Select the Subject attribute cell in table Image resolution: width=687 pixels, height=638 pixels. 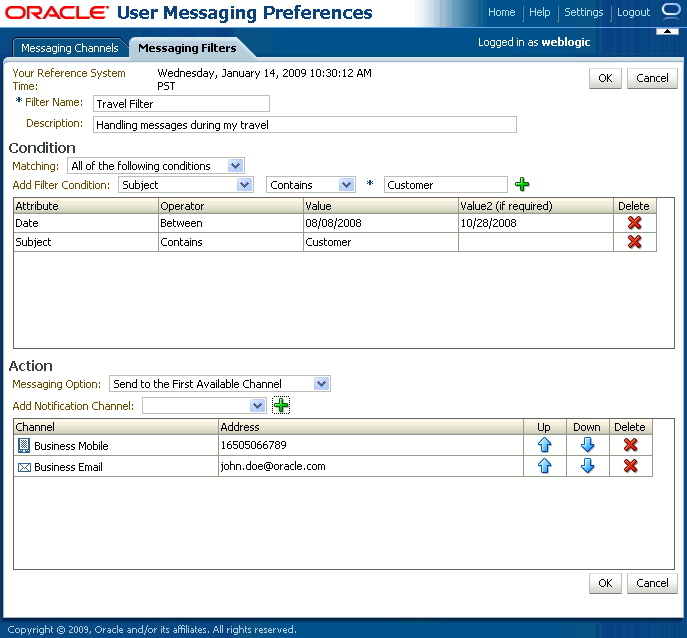click(x=86, y=242)
